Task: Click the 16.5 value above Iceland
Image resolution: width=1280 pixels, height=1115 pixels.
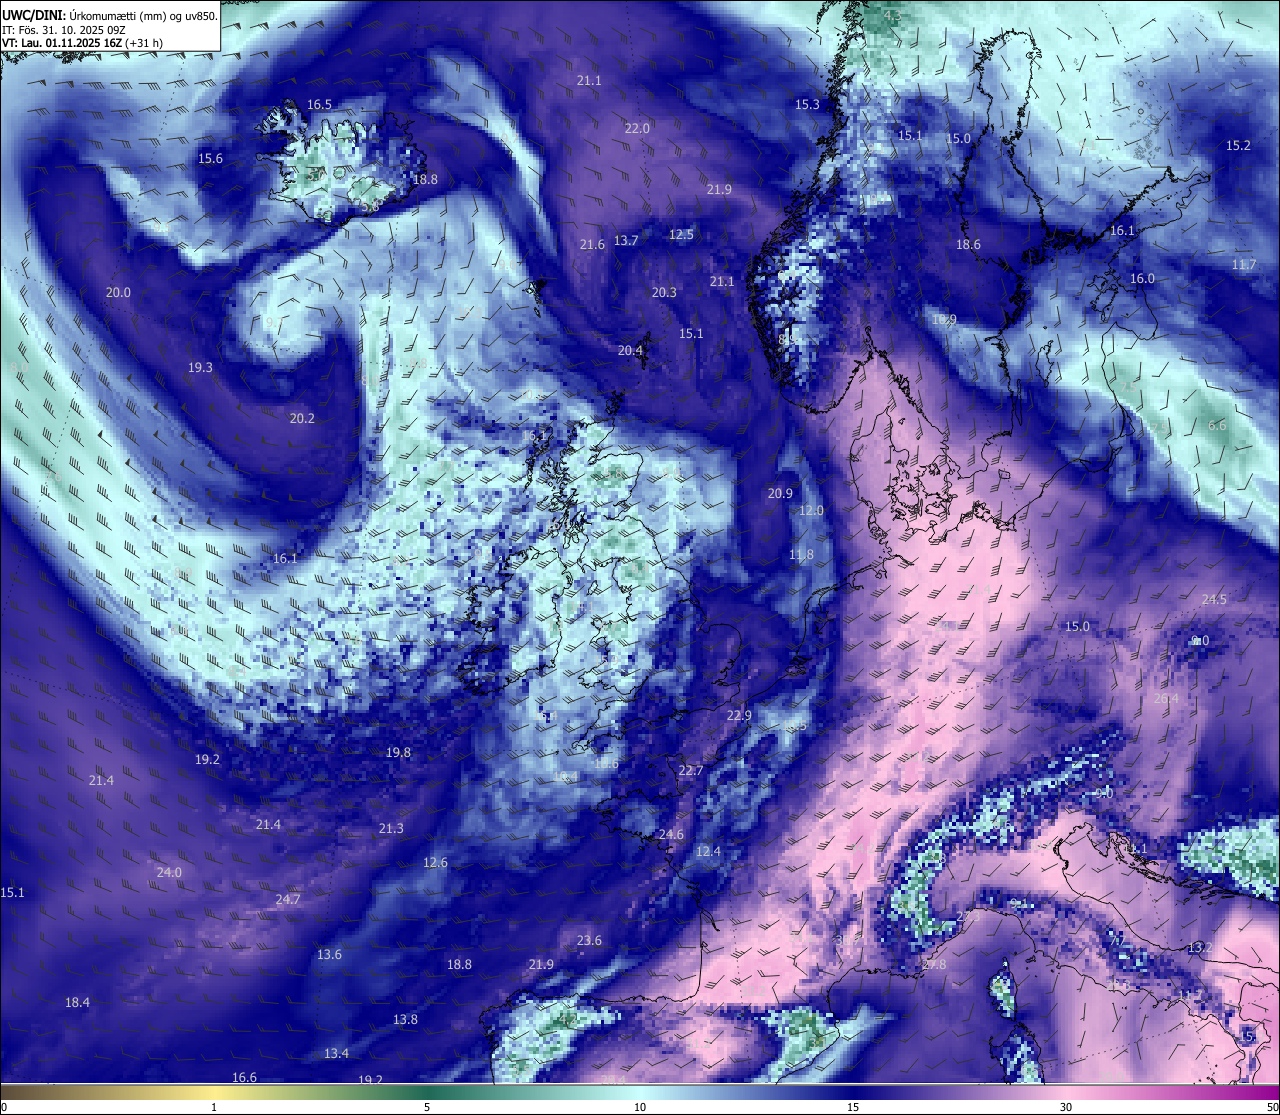Action: 319,105
